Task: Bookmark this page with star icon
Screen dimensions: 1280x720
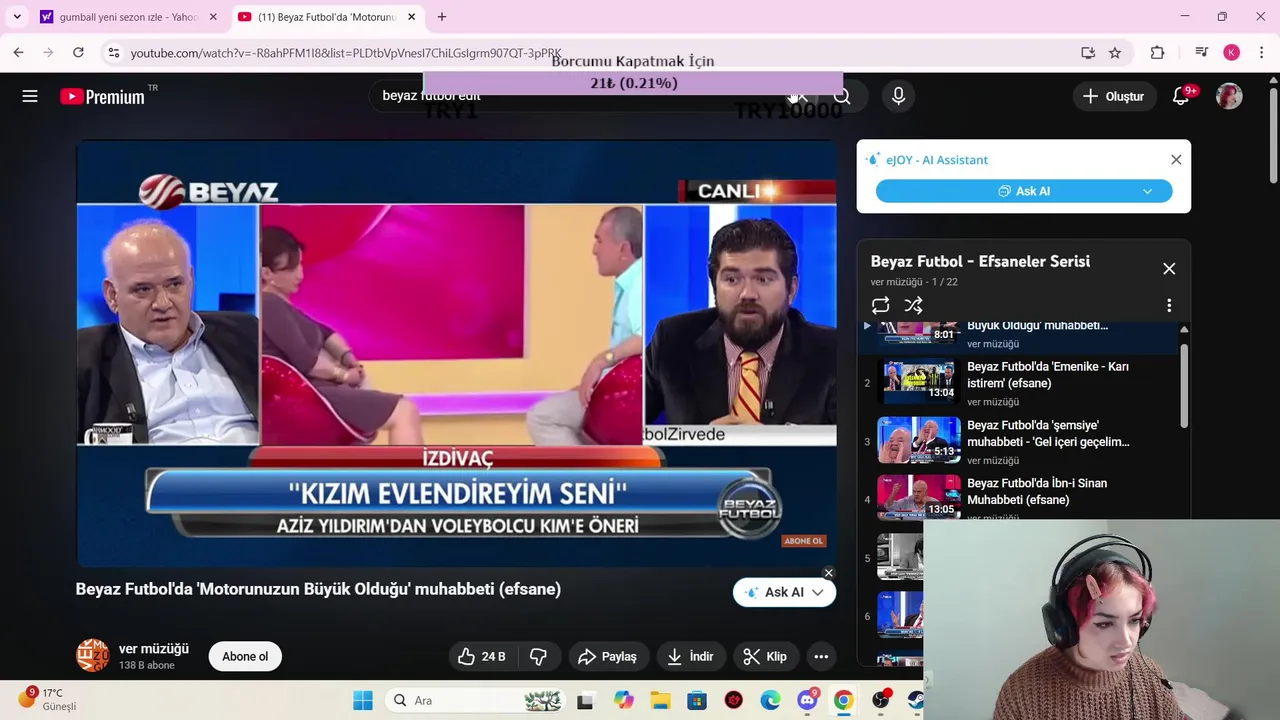Action: pyautogui.click(x=1115, y=52)
